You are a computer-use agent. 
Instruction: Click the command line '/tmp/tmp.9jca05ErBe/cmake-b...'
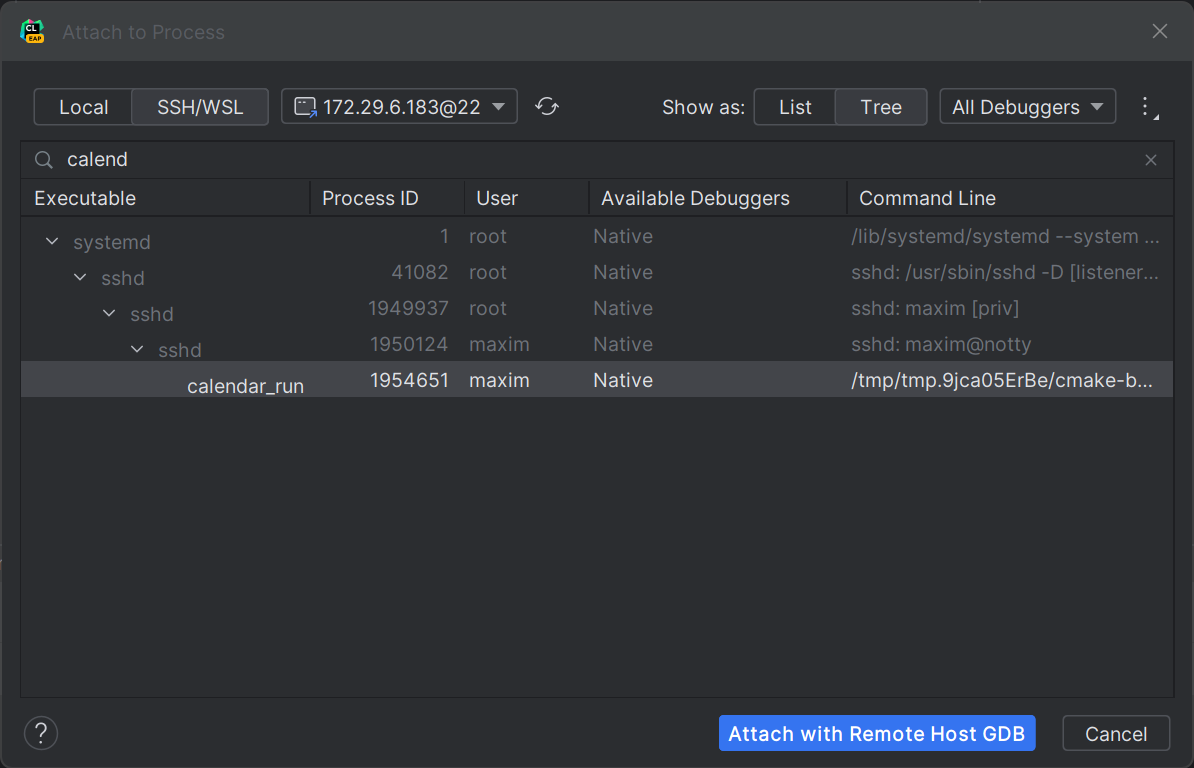pos(1001,380)
